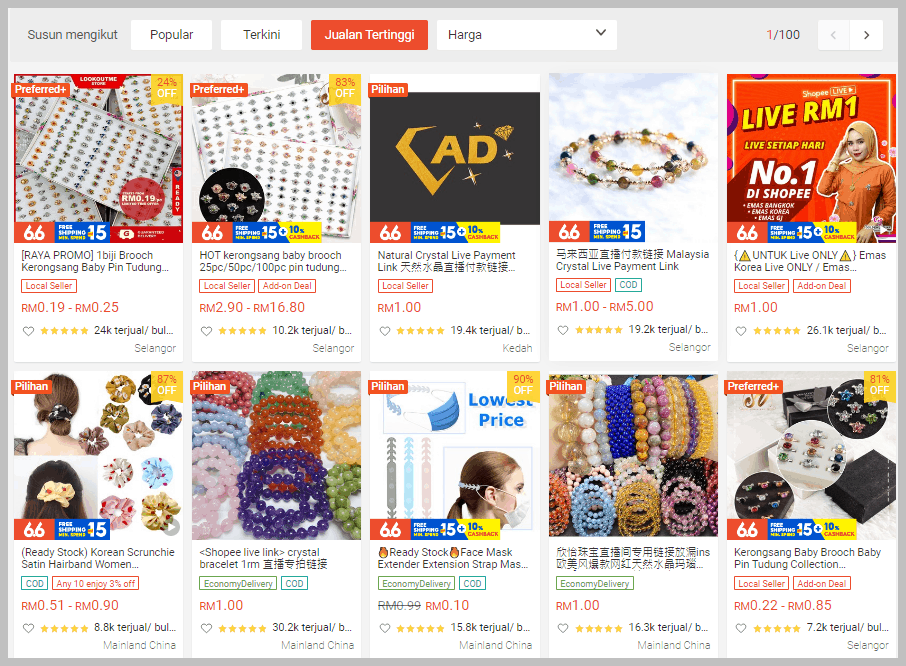Sort by Popular tab
906x666 pixels.
[x=171, y=35]
